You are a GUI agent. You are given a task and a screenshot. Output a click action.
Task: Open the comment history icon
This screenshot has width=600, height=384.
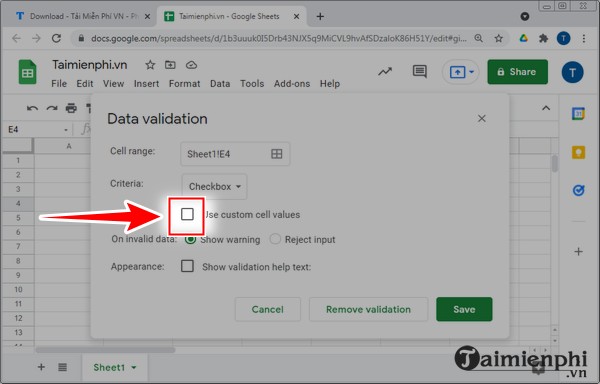tap(420, 72)
